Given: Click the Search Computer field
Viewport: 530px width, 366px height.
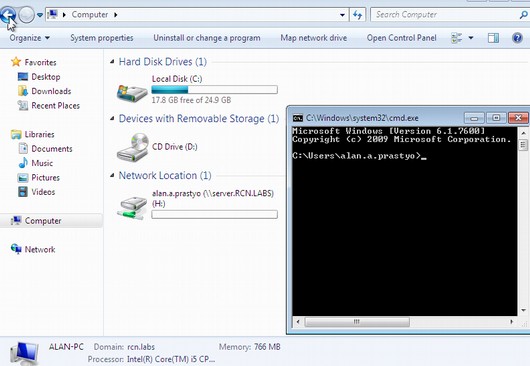Looking at the screenshot, I should pyautogui.click(x=445, y=15).
